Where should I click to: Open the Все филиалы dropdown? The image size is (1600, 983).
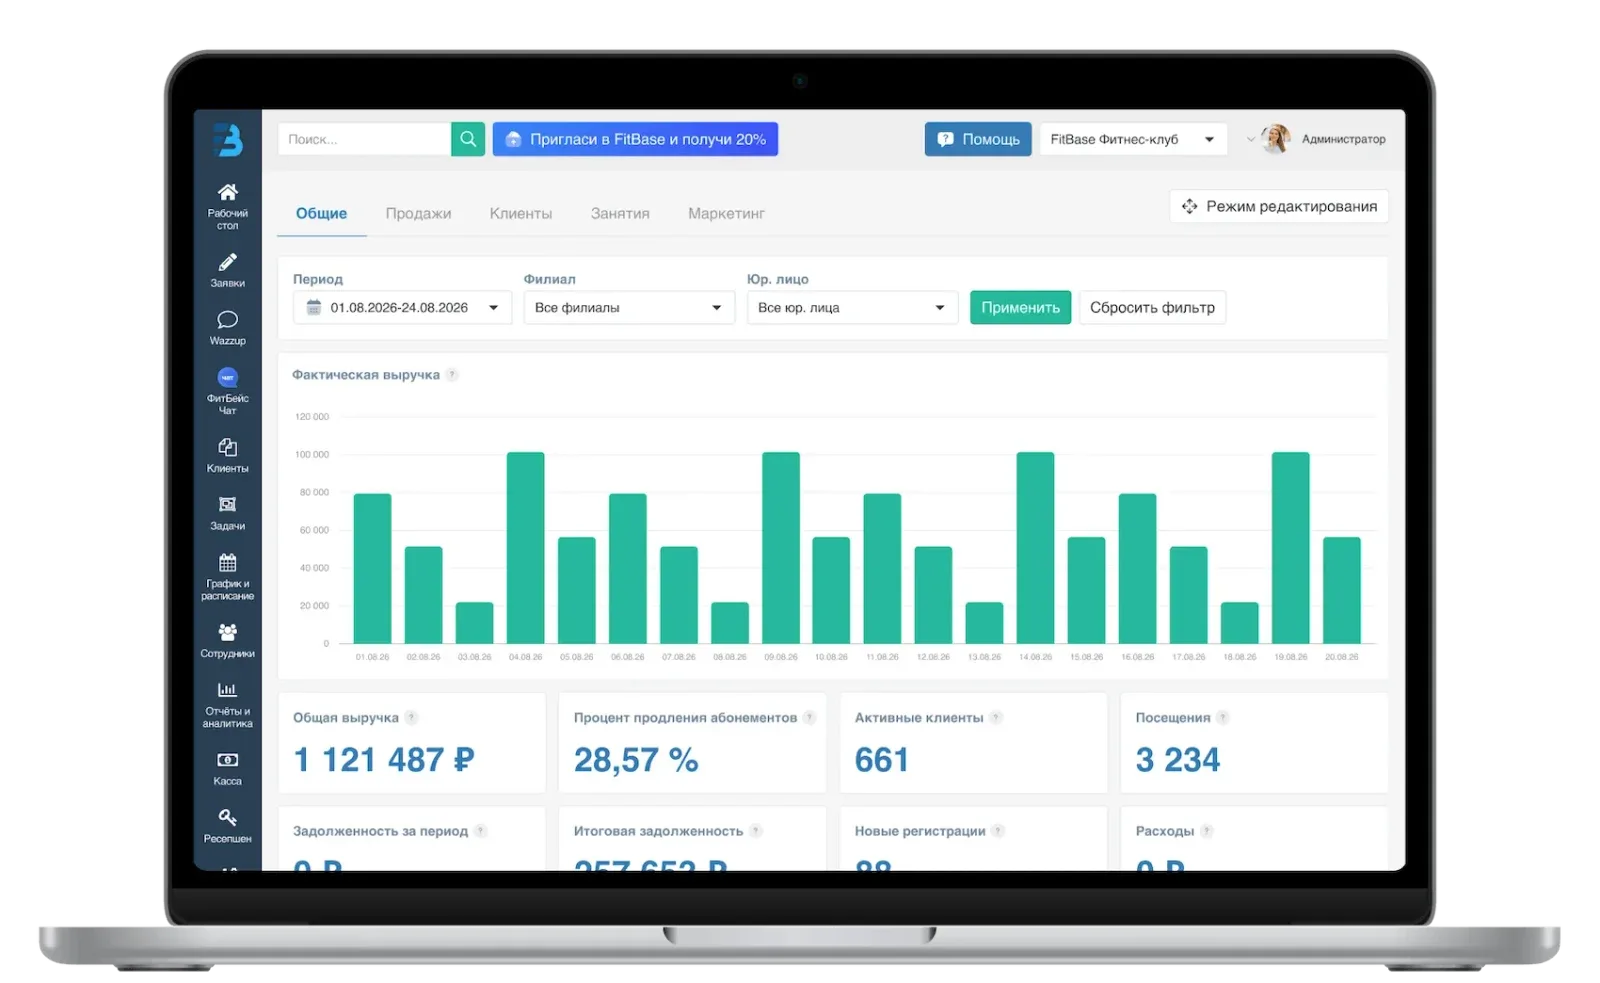(629, 308)
